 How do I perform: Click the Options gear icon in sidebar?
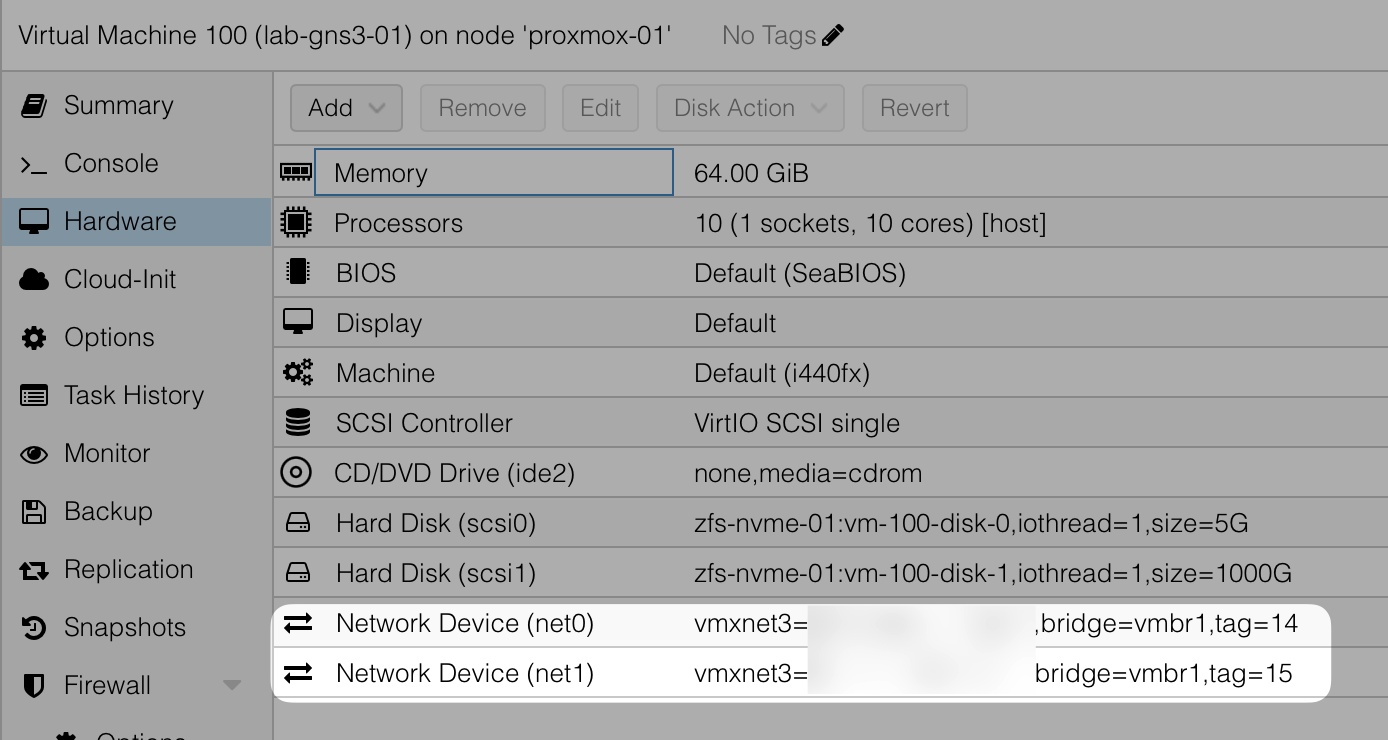34,338
